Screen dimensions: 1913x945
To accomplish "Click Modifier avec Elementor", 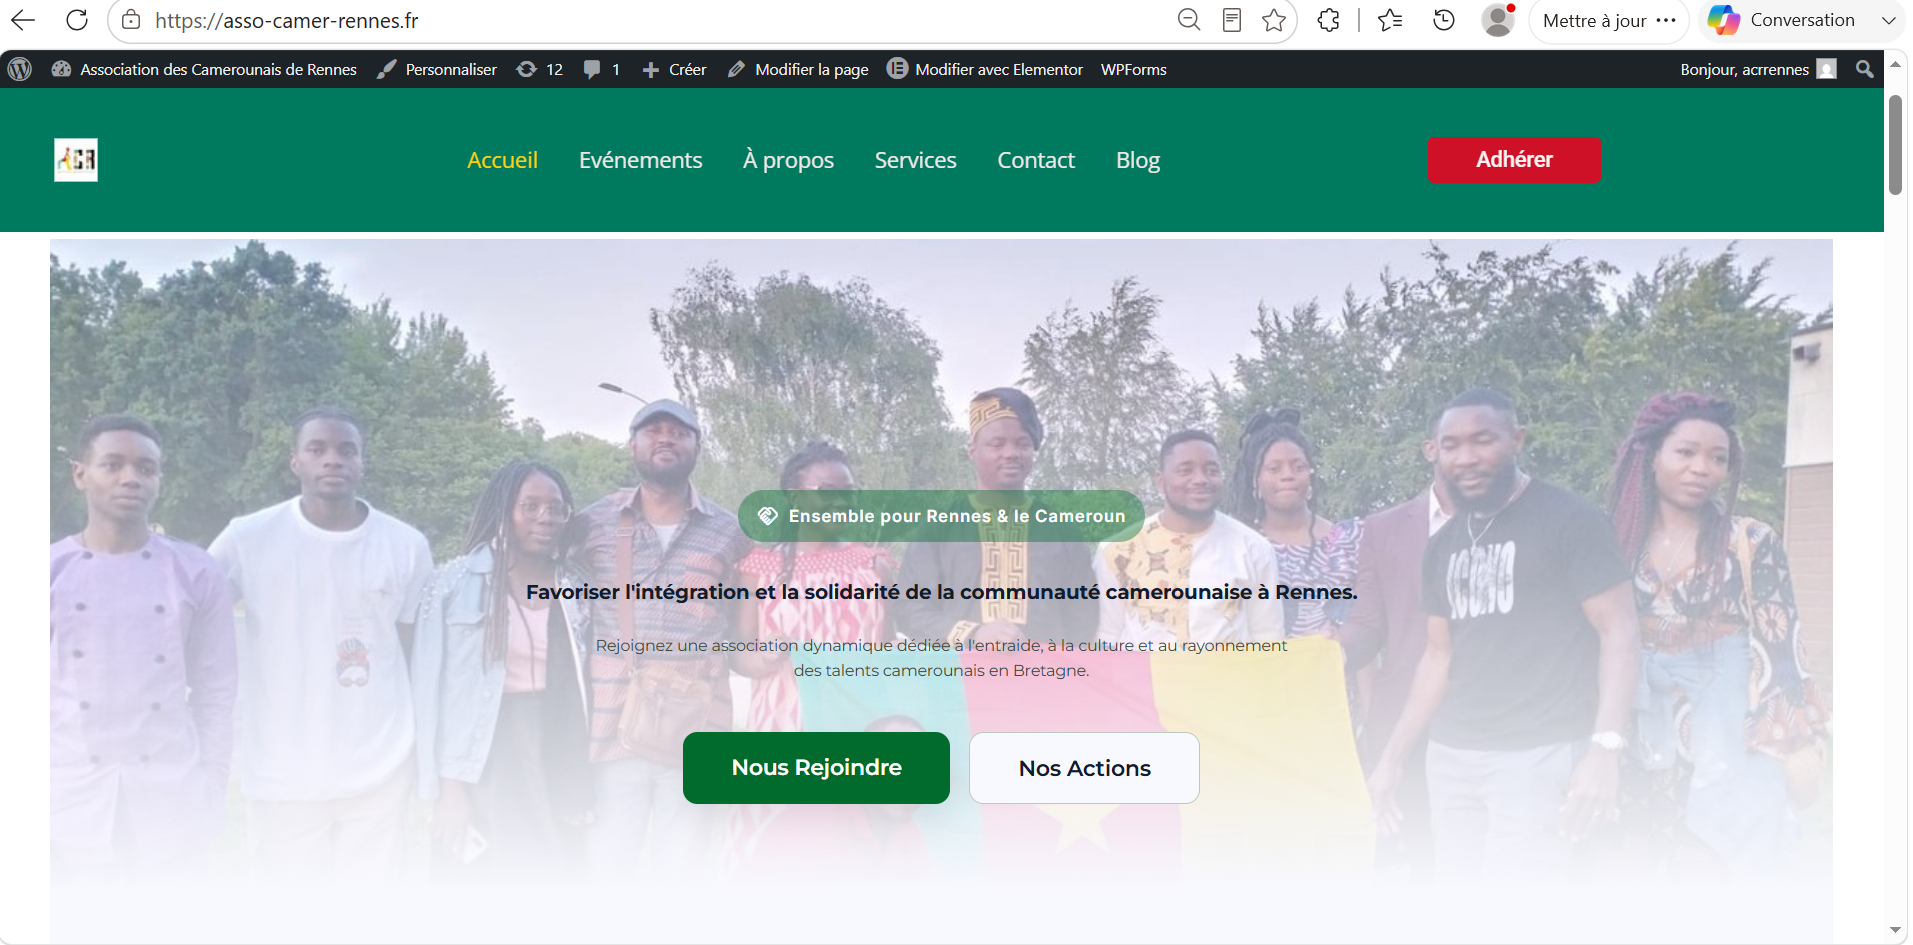I will (985, 69).
